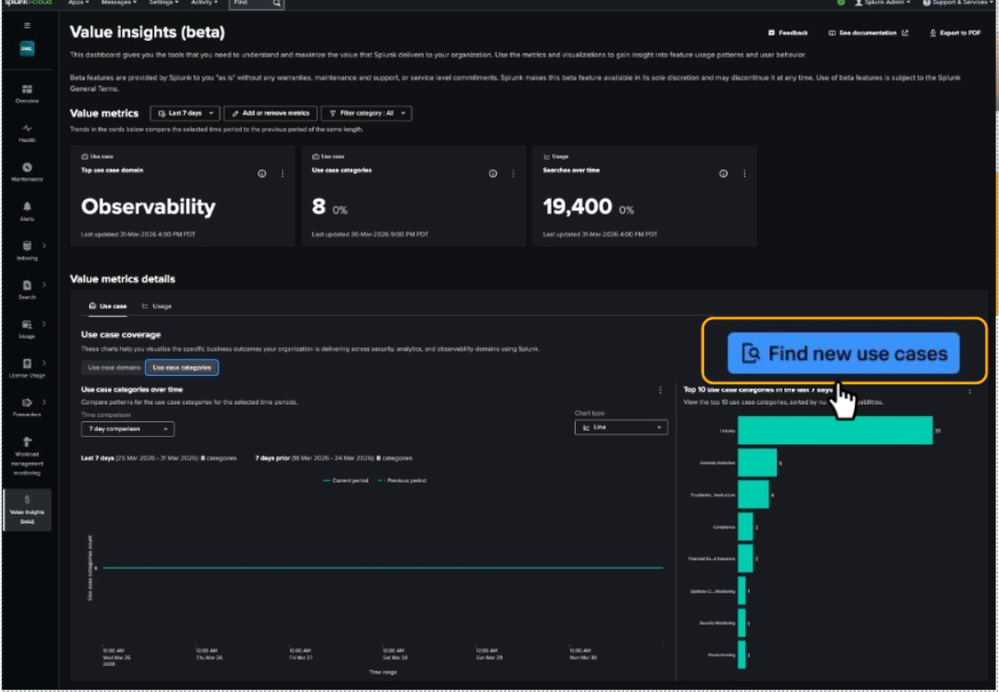Click the Observability value on domain card
This screenshot has width=999, height=692.
tap(148, 206)
